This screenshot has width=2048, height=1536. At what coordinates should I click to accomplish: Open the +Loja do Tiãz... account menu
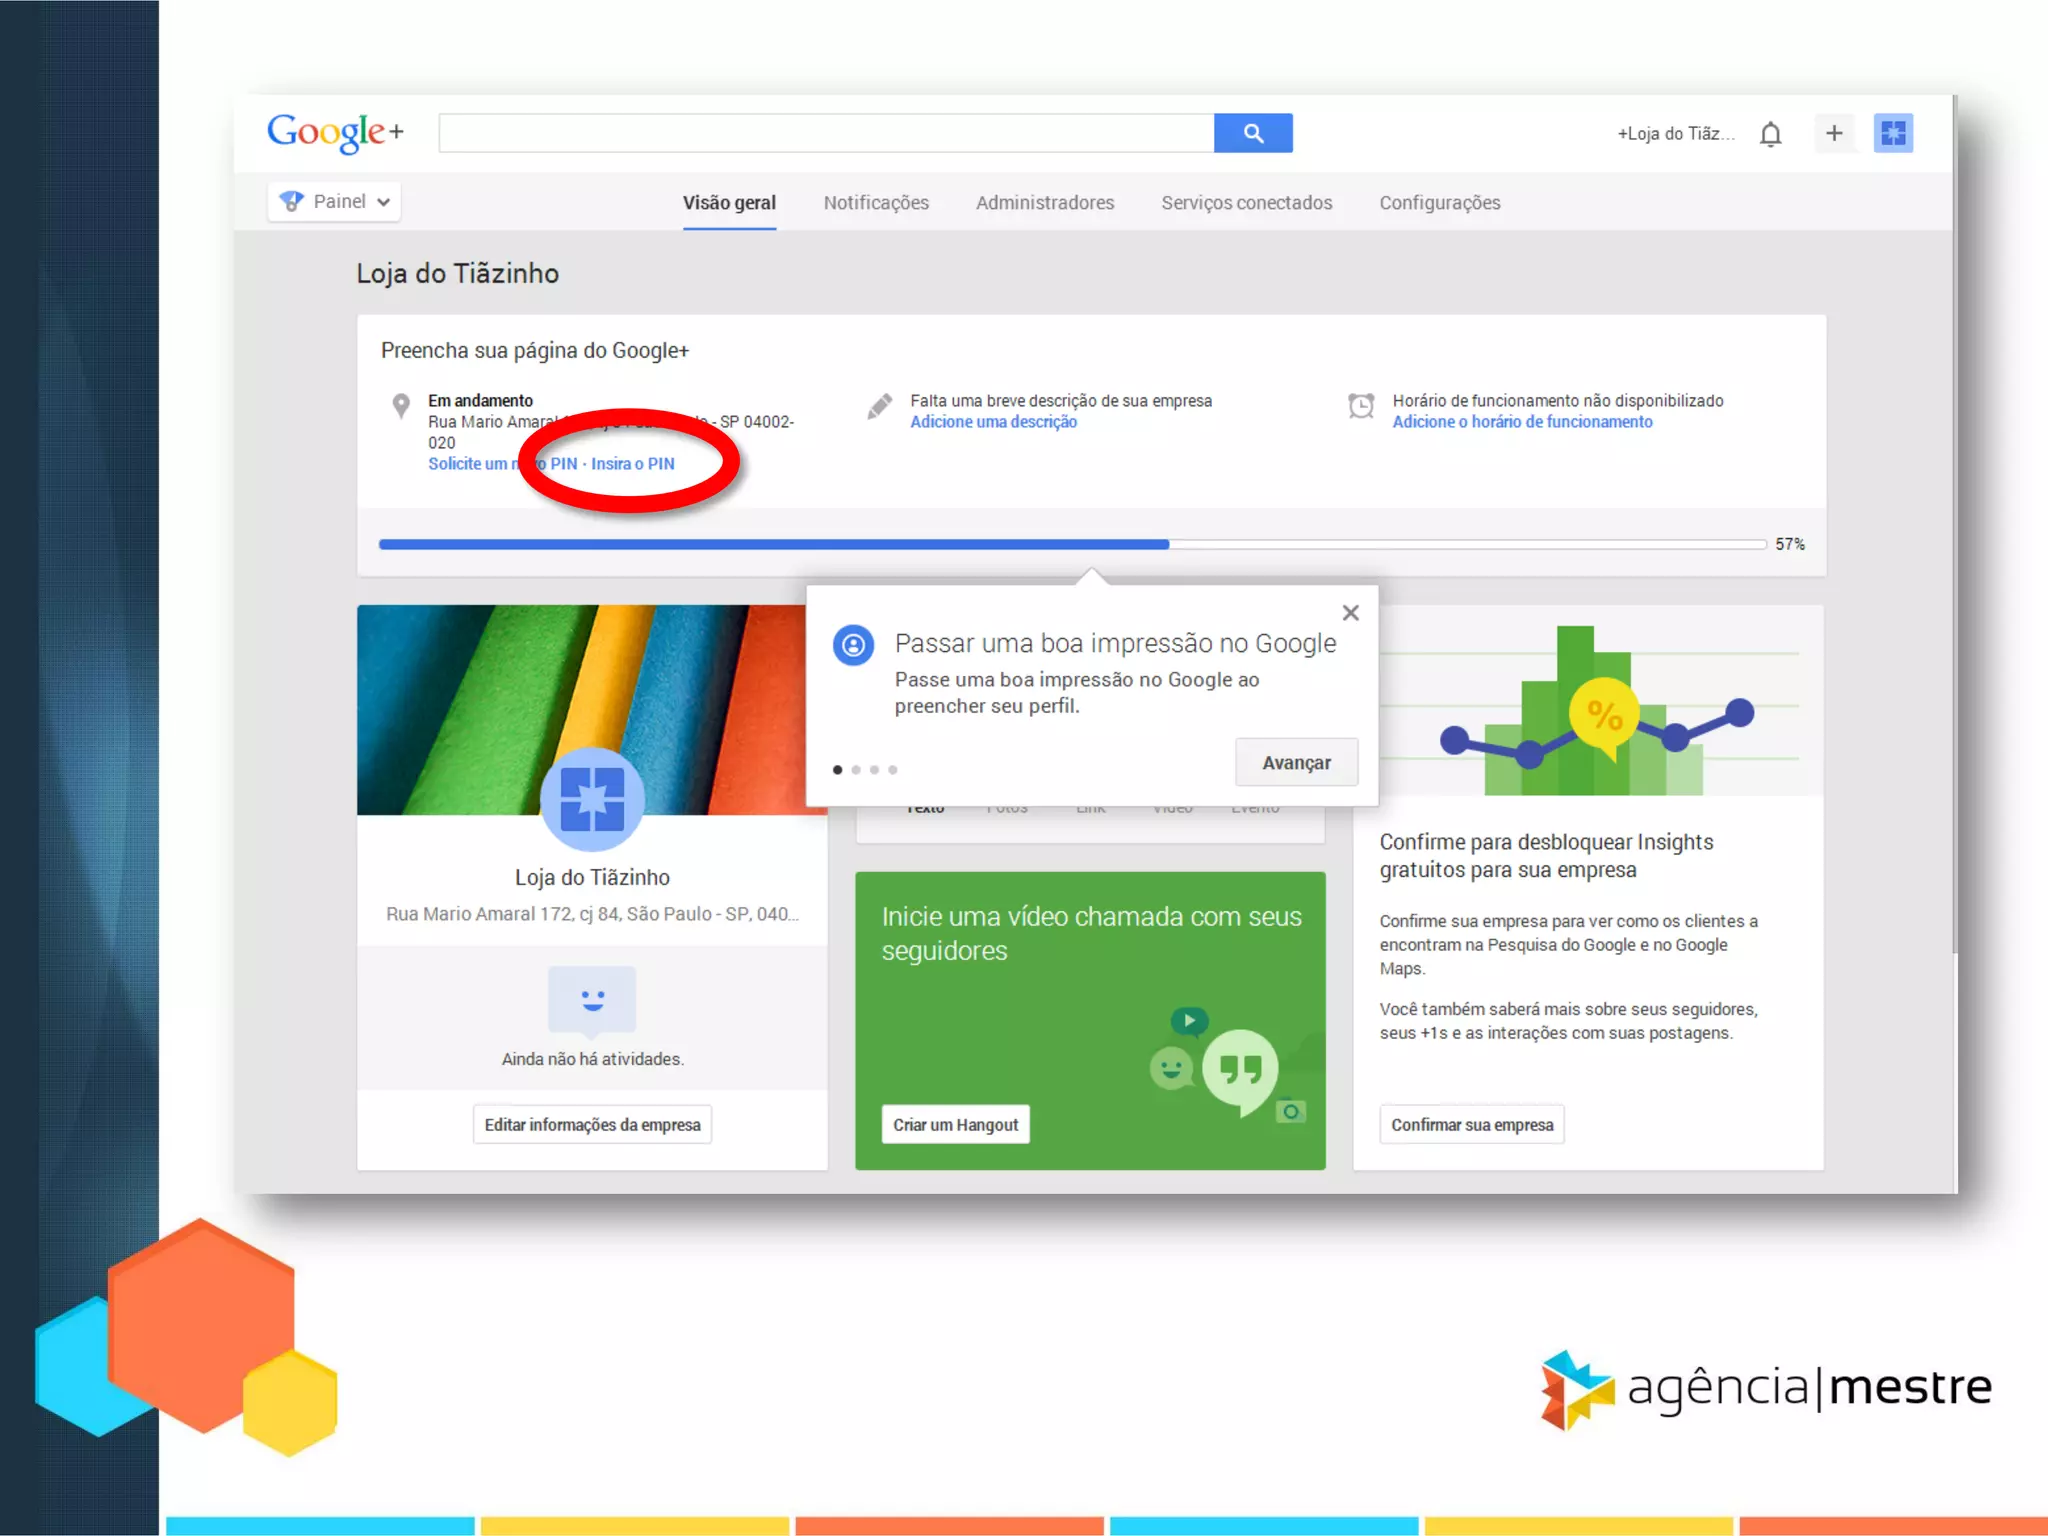click(x=1675, y=134)
